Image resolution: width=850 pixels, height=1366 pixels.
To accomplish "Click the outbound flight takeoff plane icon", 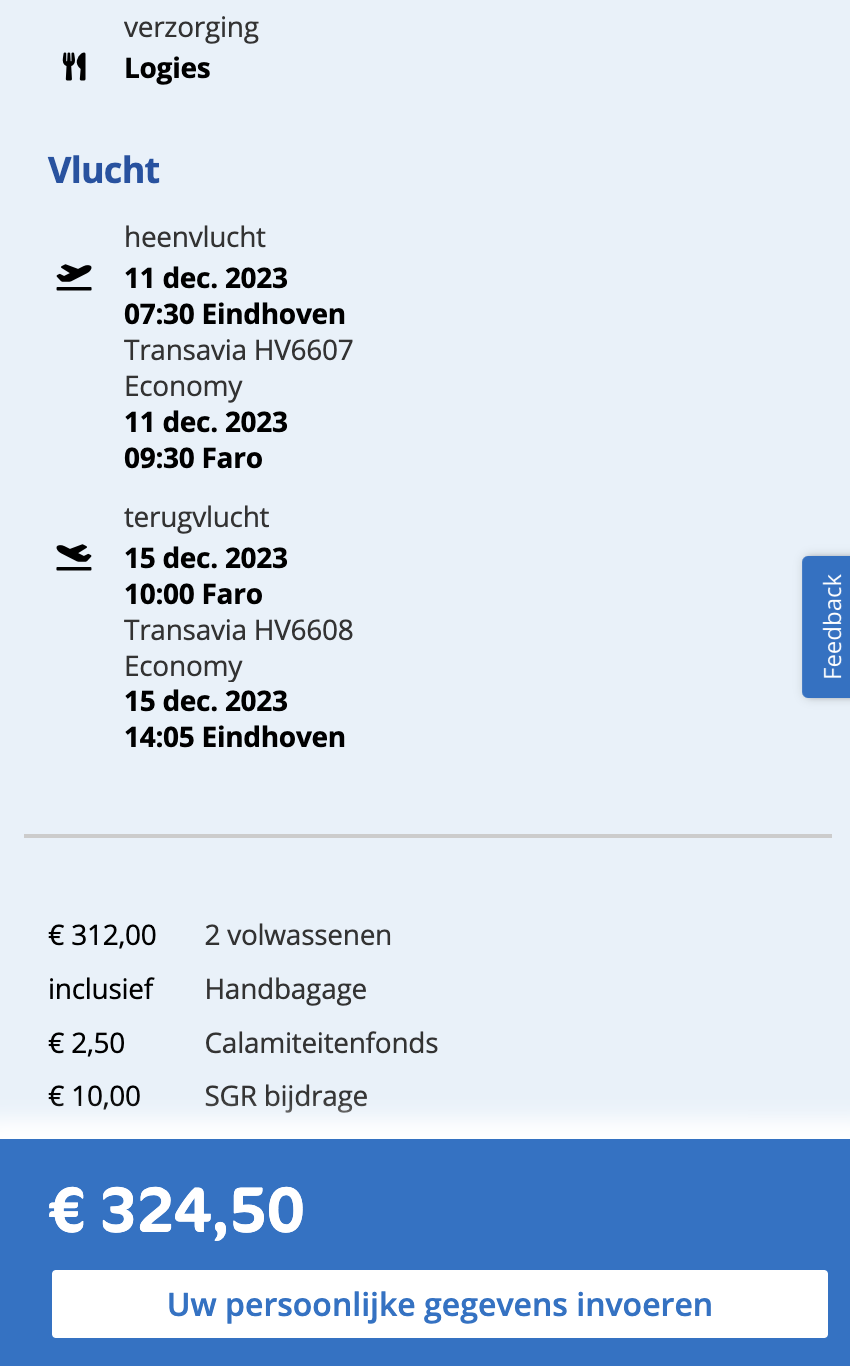I will (74, 277).
